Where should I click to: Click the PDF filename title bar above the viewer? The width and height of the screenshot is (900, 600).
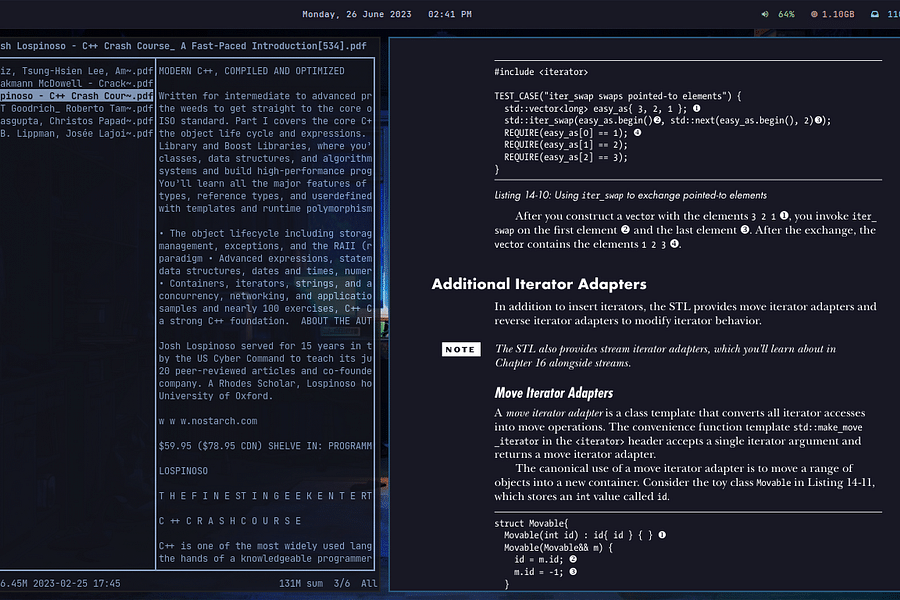(x=185, y=45)
